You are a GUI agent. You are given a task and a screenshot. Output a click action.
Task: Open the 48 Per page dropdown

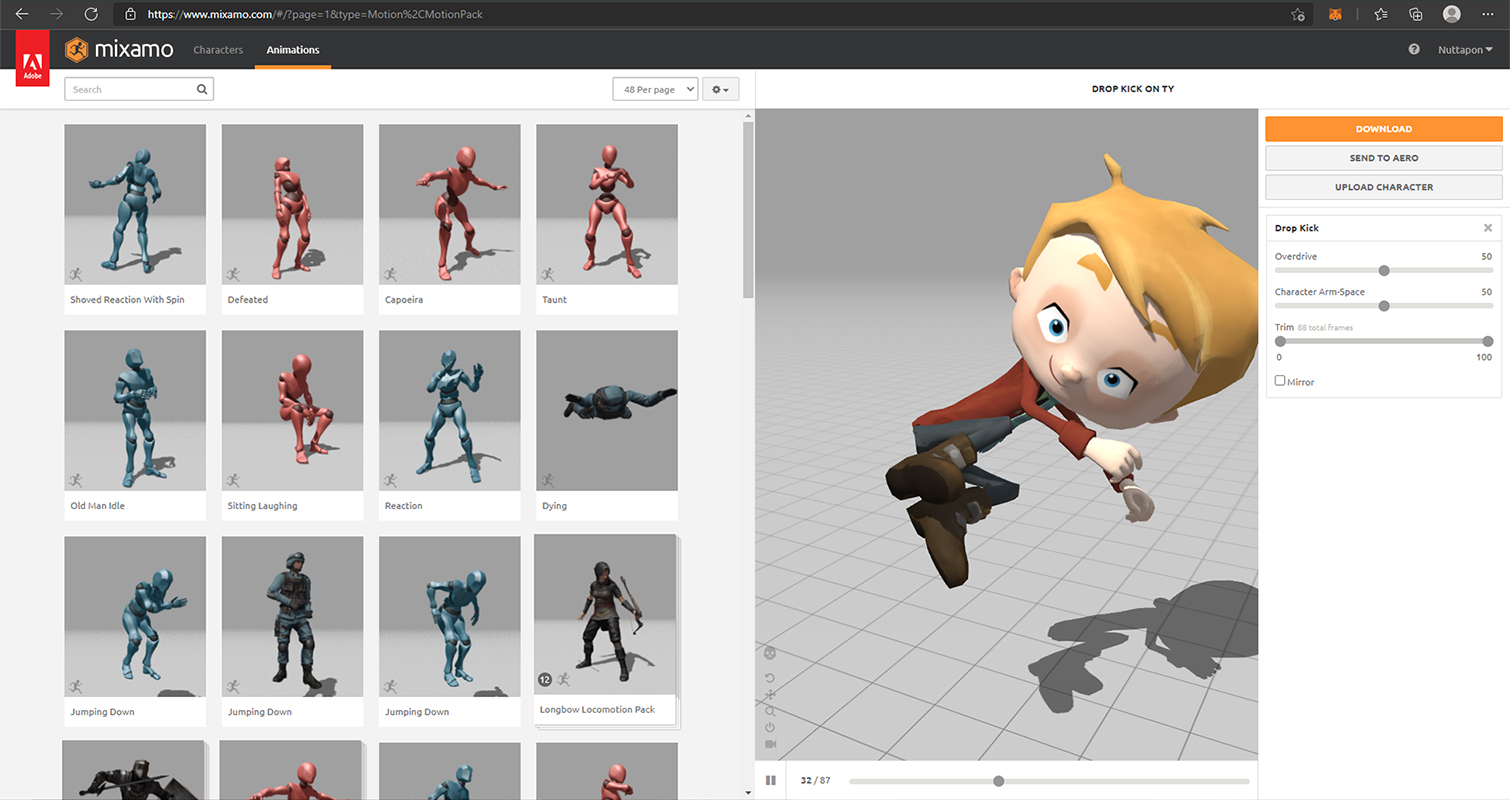[655, 89]
